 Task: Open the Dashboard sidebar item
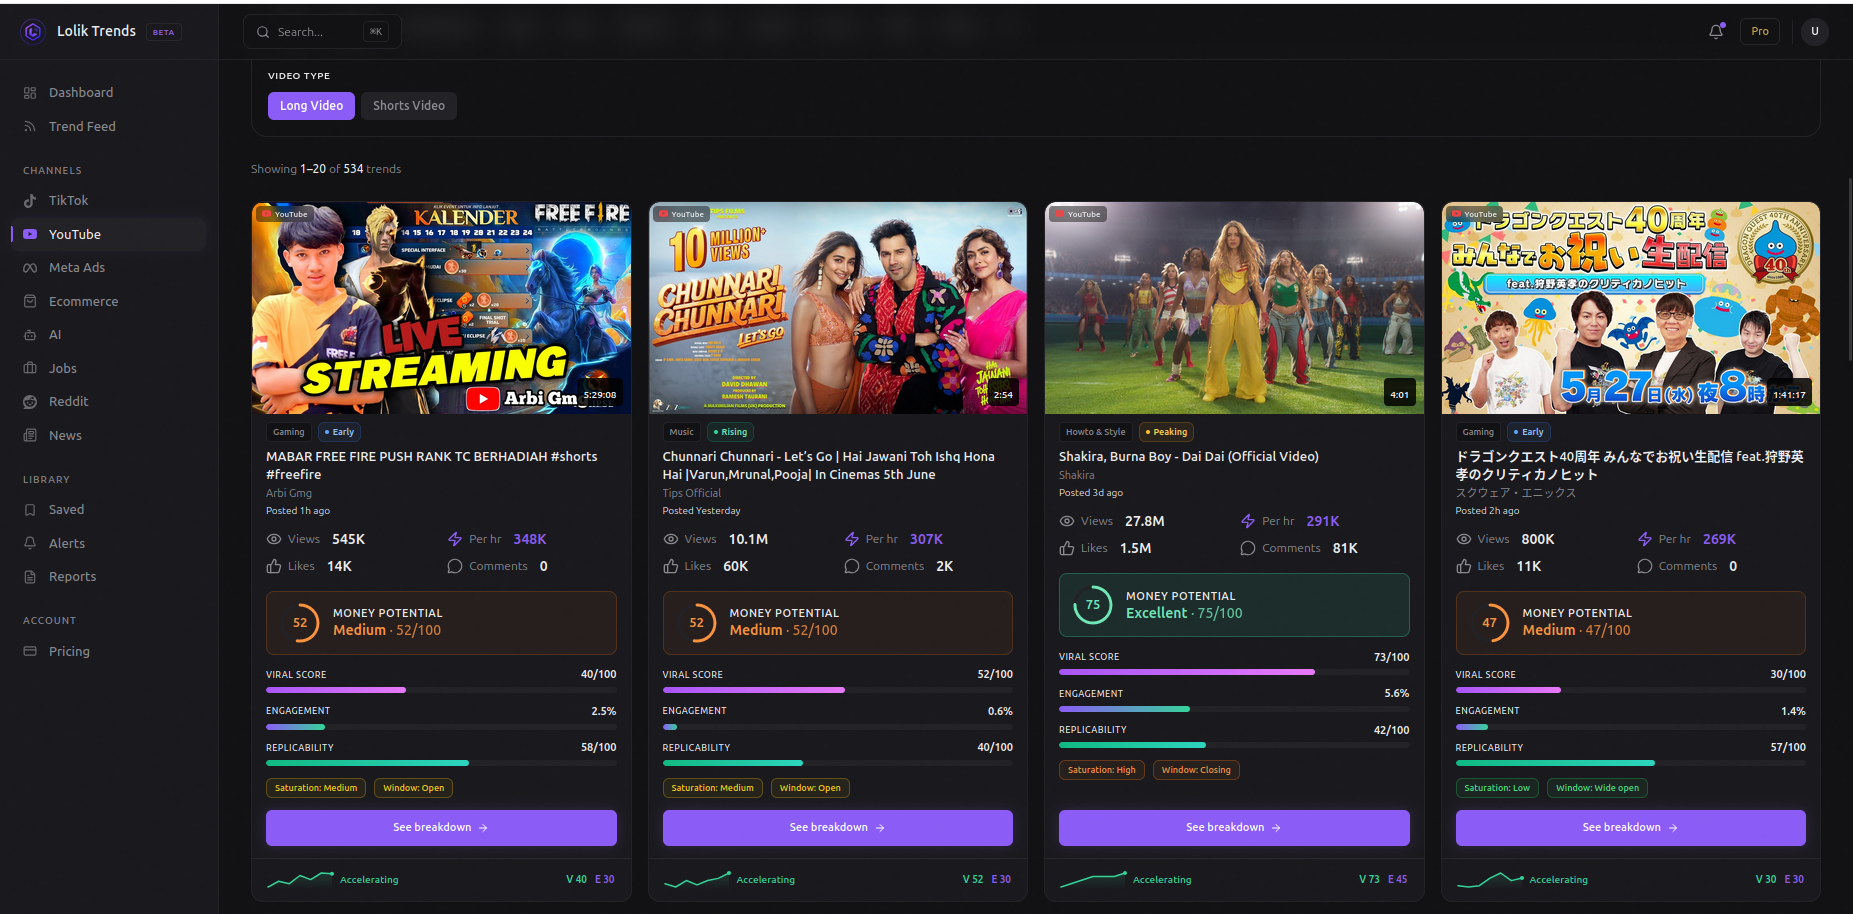[x=109, y=92]
